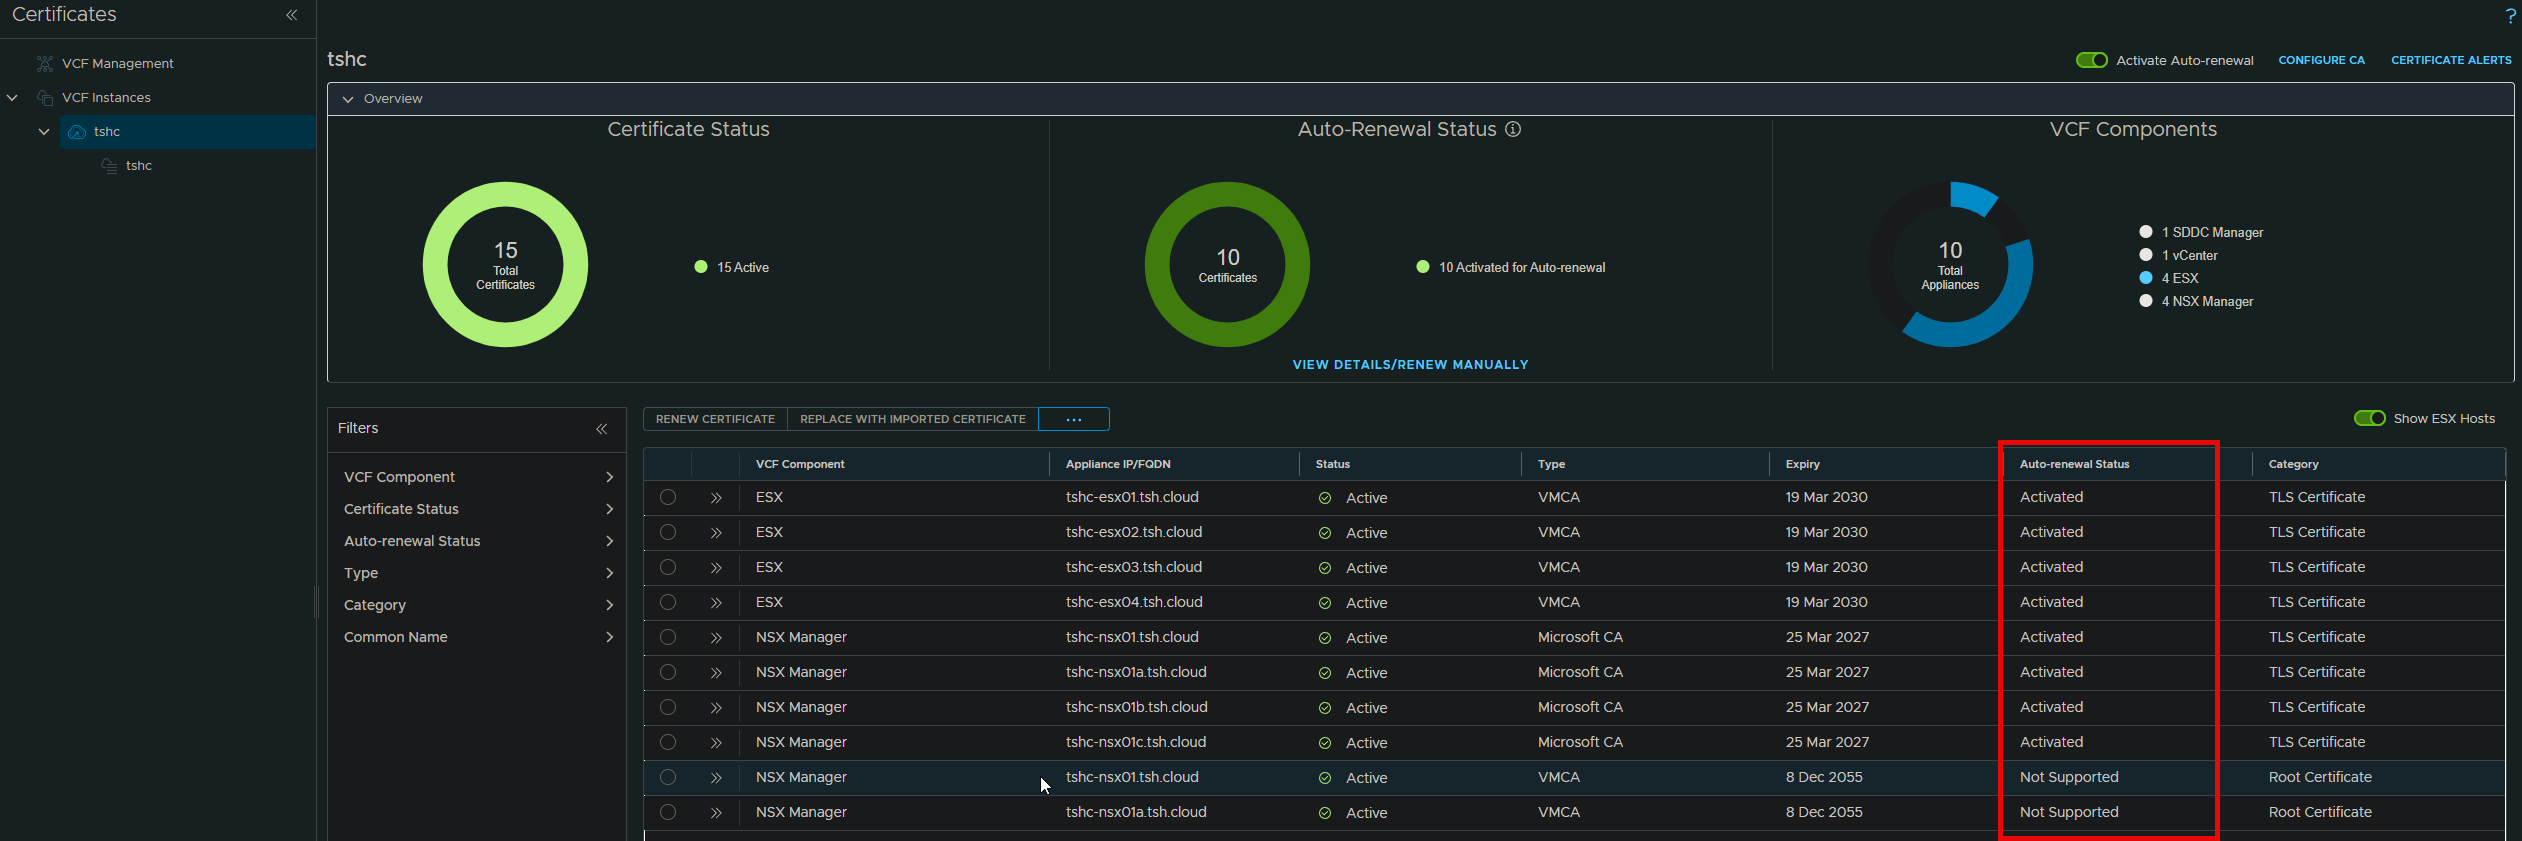Sort by the Expiry column header
This screenshot has height=841, width=2522.
pyautogui.click(x=1803, y=464)
